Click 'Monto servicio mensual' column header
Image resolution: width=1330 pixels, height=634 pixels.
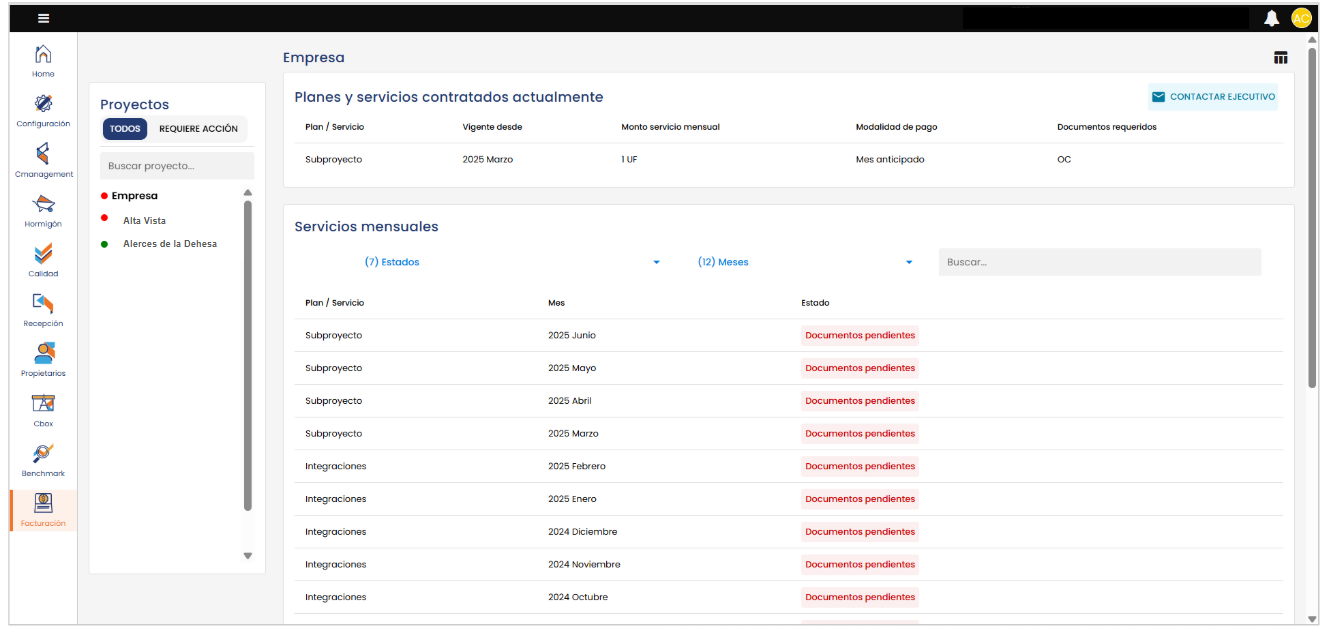[x=670, y=127]
